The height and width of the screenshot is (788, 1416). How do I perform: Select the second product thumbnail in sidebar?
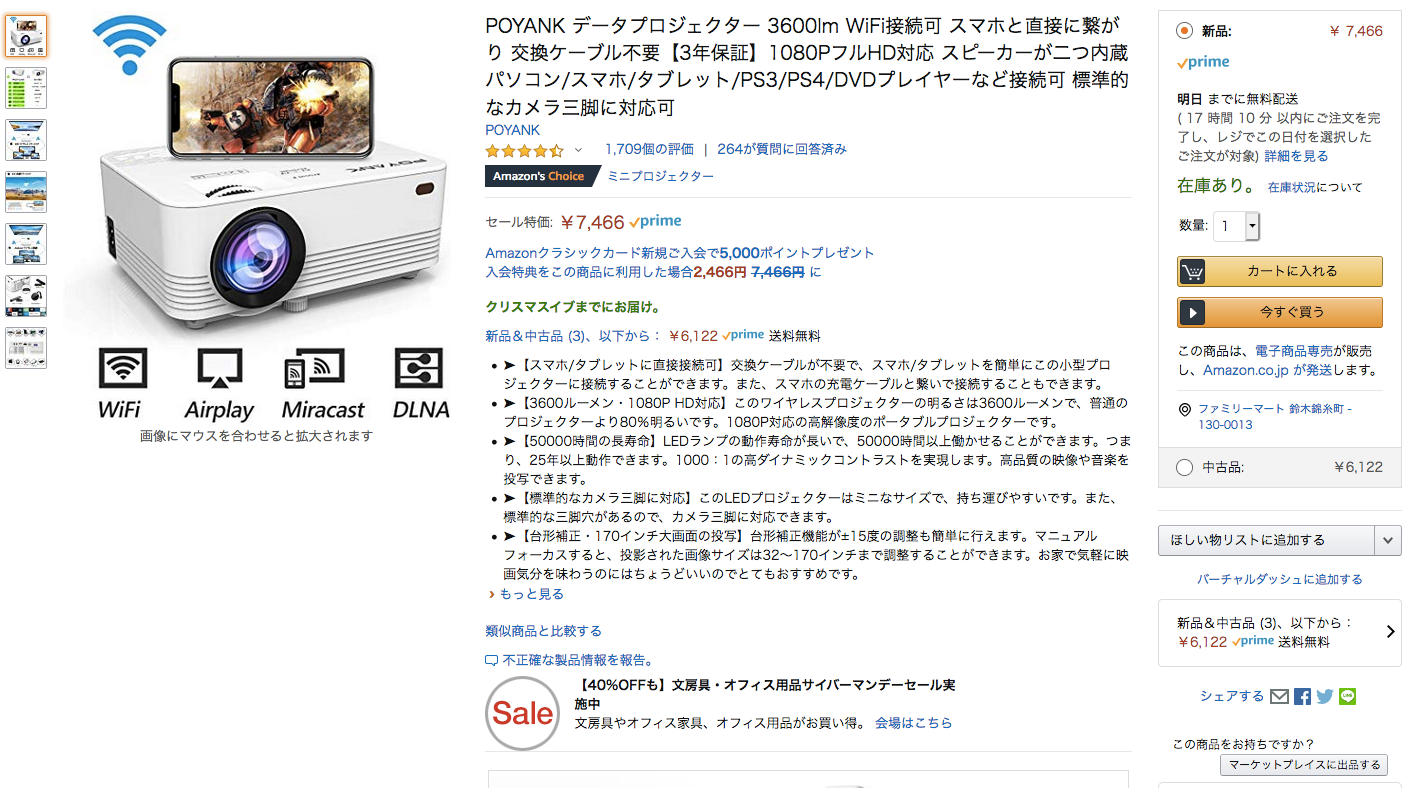(25, 88)
